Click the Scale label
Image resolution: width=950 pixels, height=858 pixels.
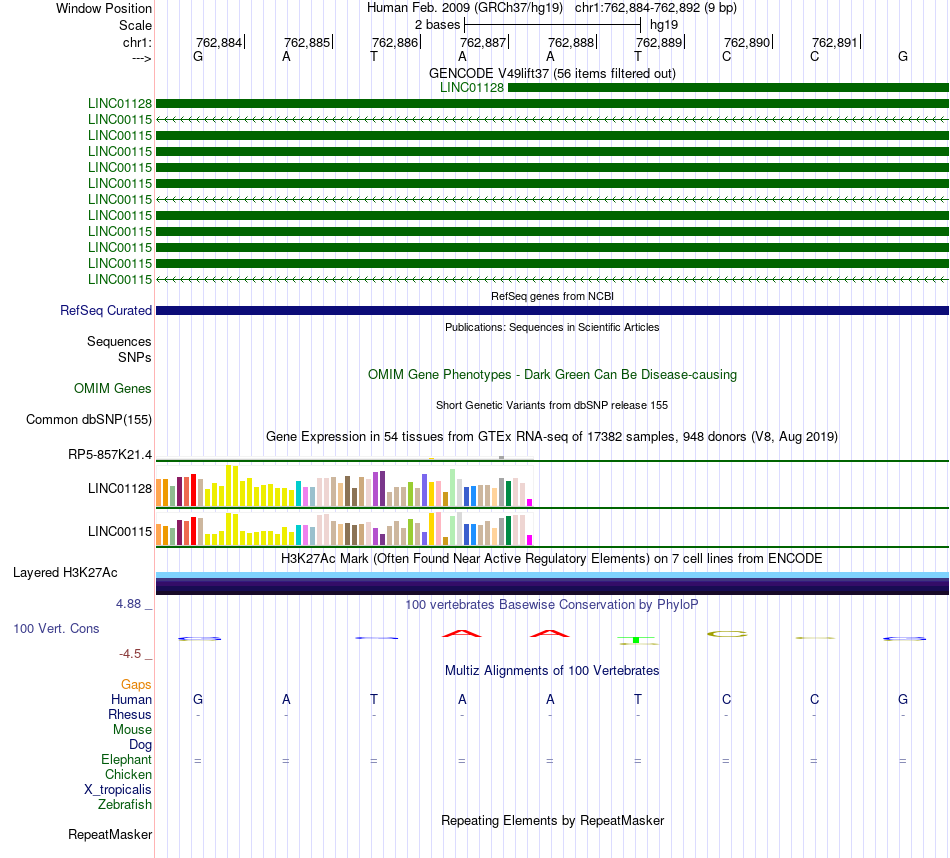click(135, 25)
